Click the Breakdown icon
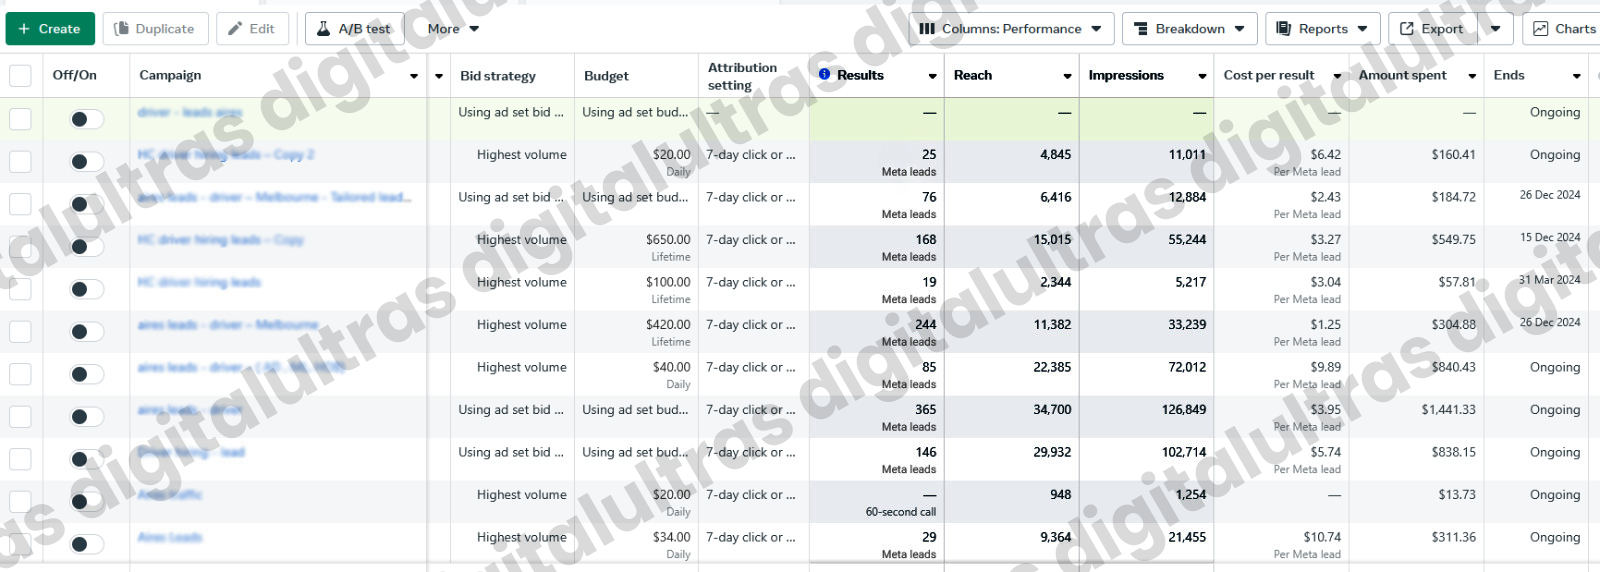 (1141, 29)
